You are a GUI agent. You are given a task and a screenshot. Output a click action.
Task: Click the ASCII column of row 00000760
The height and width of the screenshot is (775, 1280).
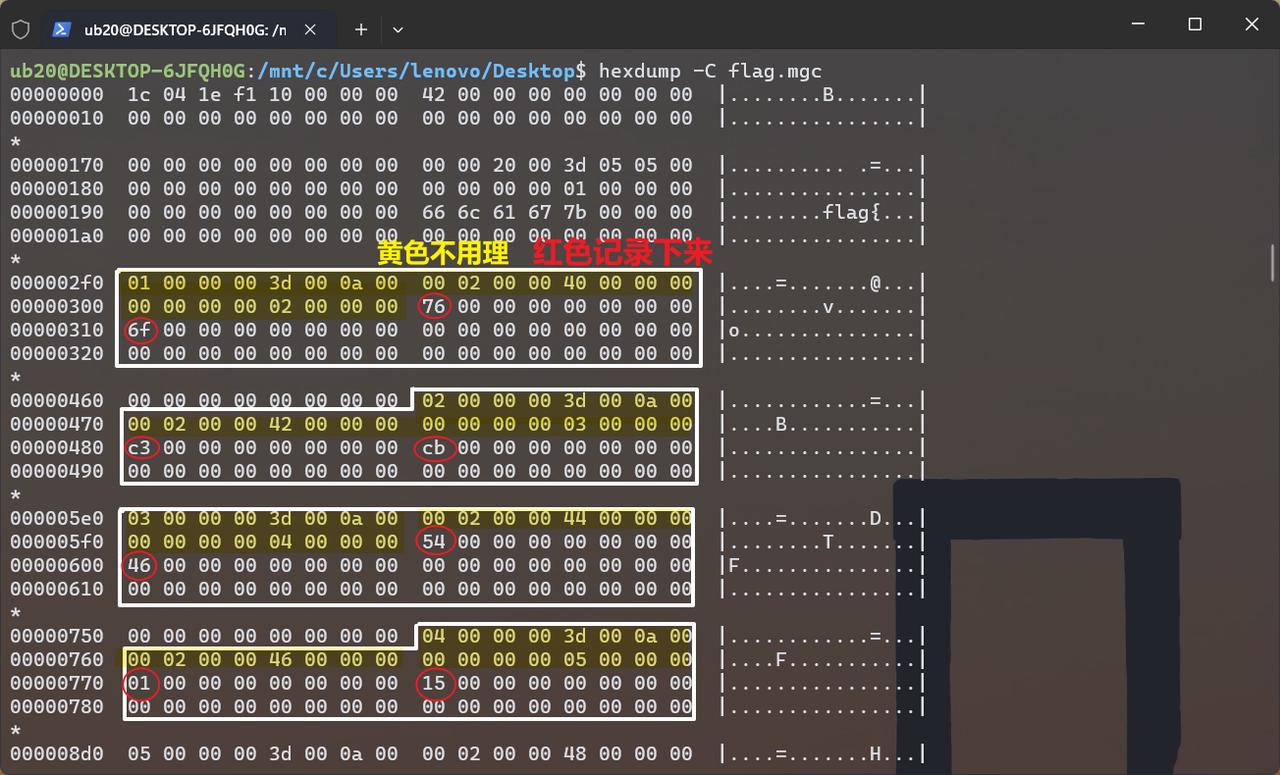coord(822,660)
